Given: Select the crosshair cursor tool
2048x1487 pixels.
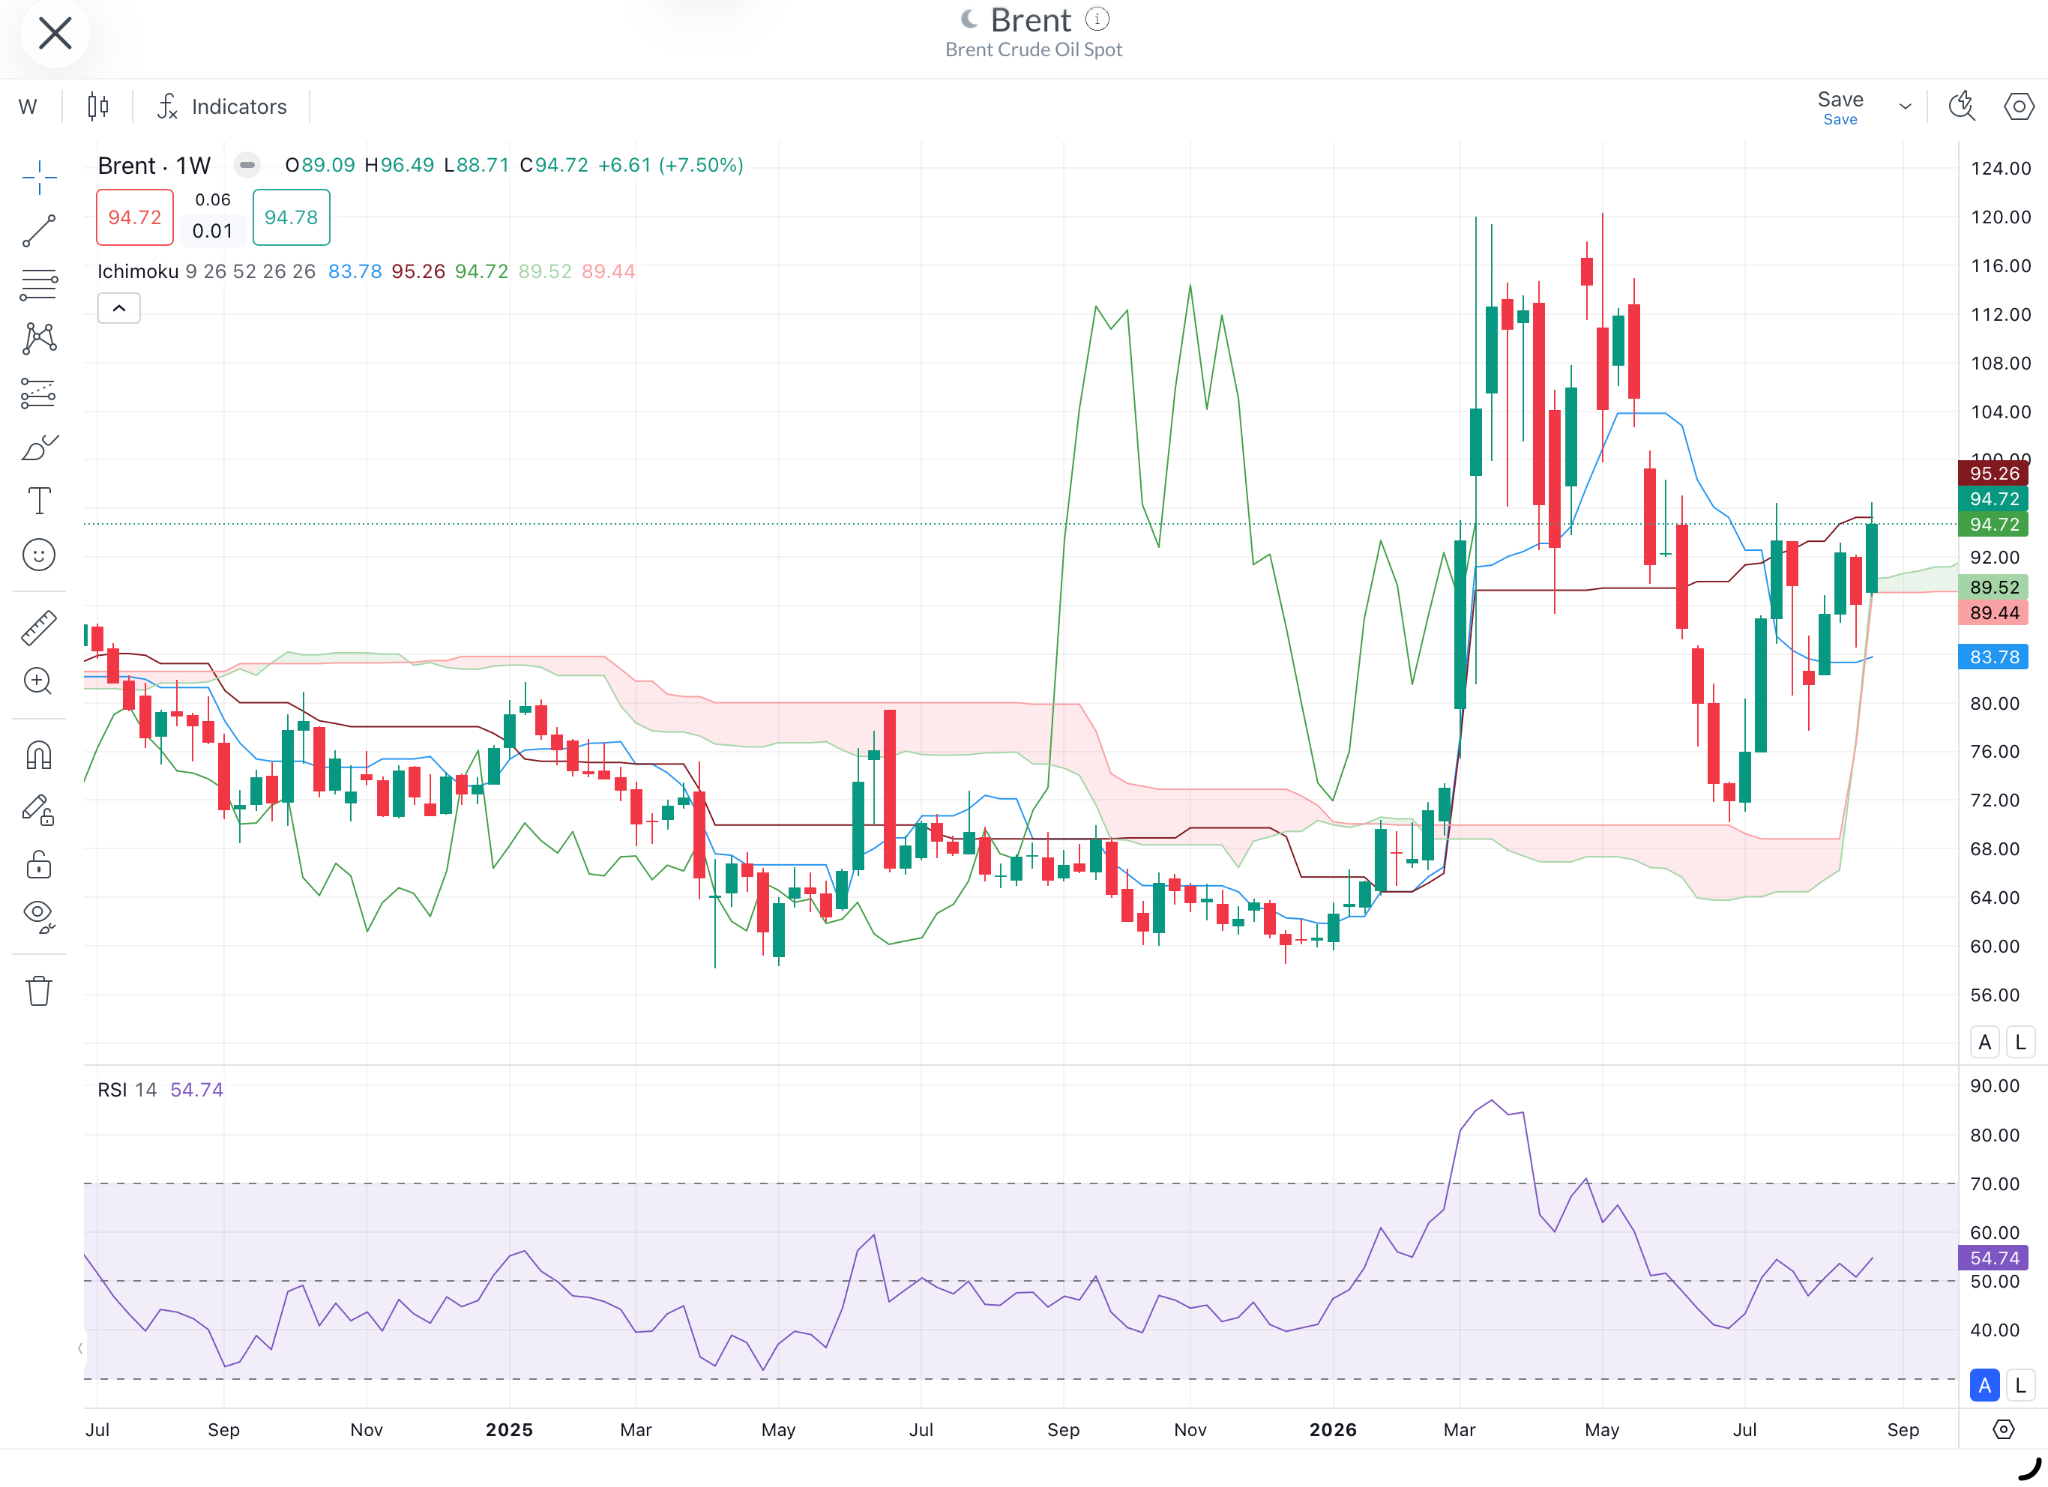Looking at the screenshot, I should pos(39,177).
